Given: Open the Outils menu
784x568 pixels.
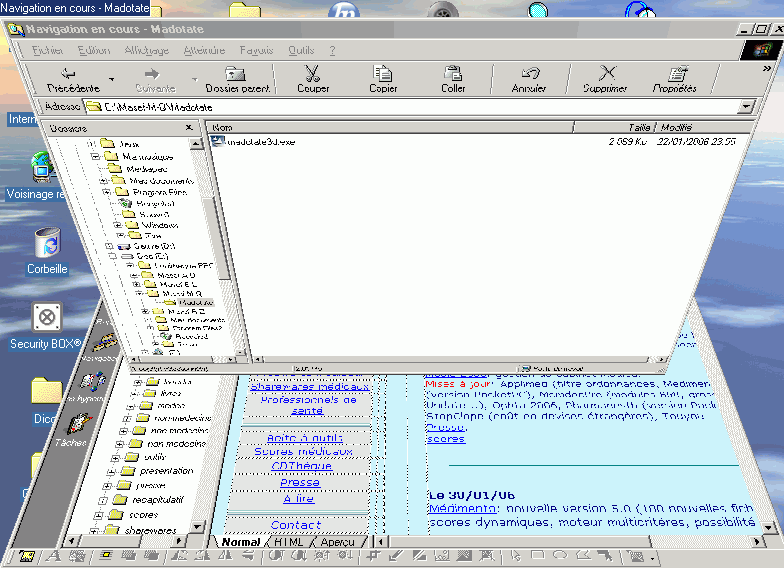Looking at the screenshot, I should pyautogui.click(x=301, y=50).
